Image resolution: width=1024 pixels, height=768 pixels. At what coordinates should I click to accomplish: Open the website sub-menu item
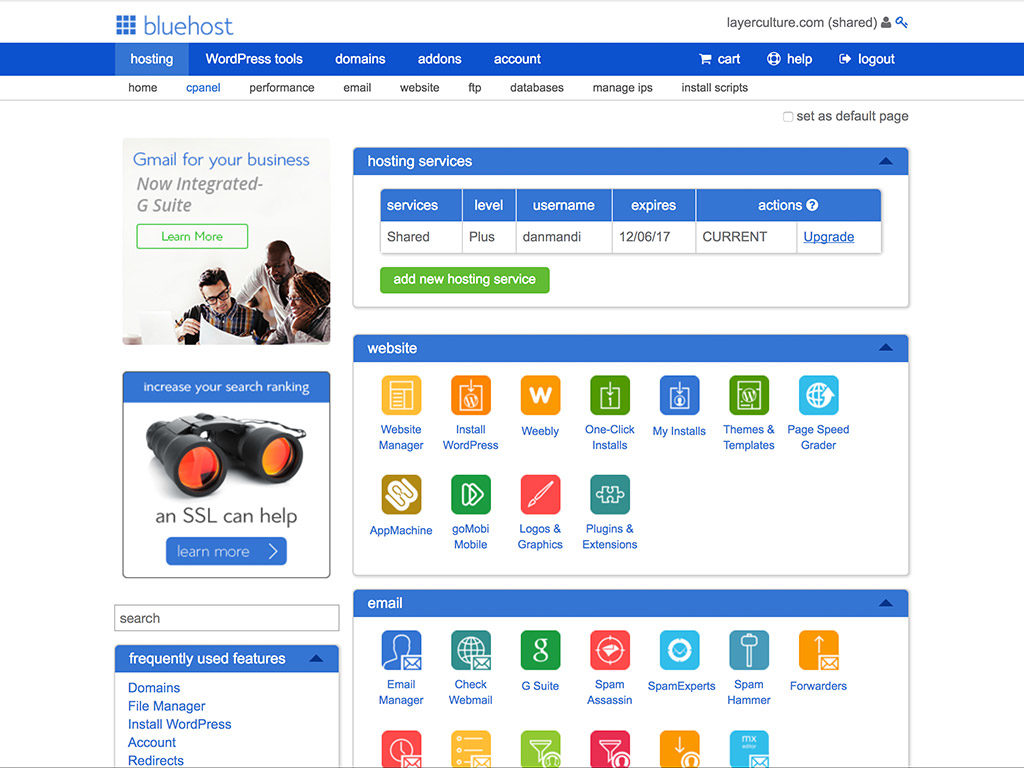(419, 88)
